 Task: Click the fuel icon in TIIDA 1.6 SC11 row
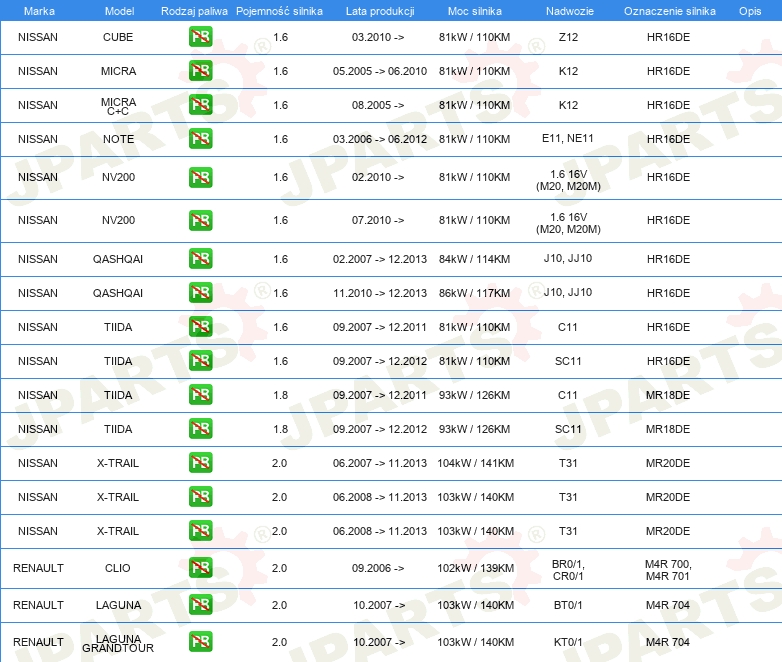coord(200,361)
